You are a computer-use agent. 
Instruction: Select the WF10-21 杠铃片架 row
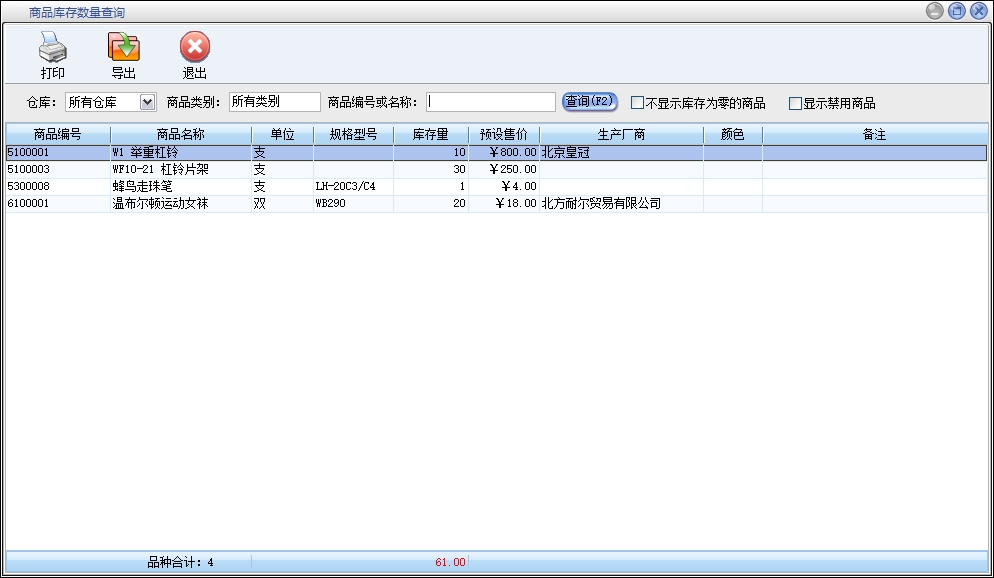click(180, 170)
